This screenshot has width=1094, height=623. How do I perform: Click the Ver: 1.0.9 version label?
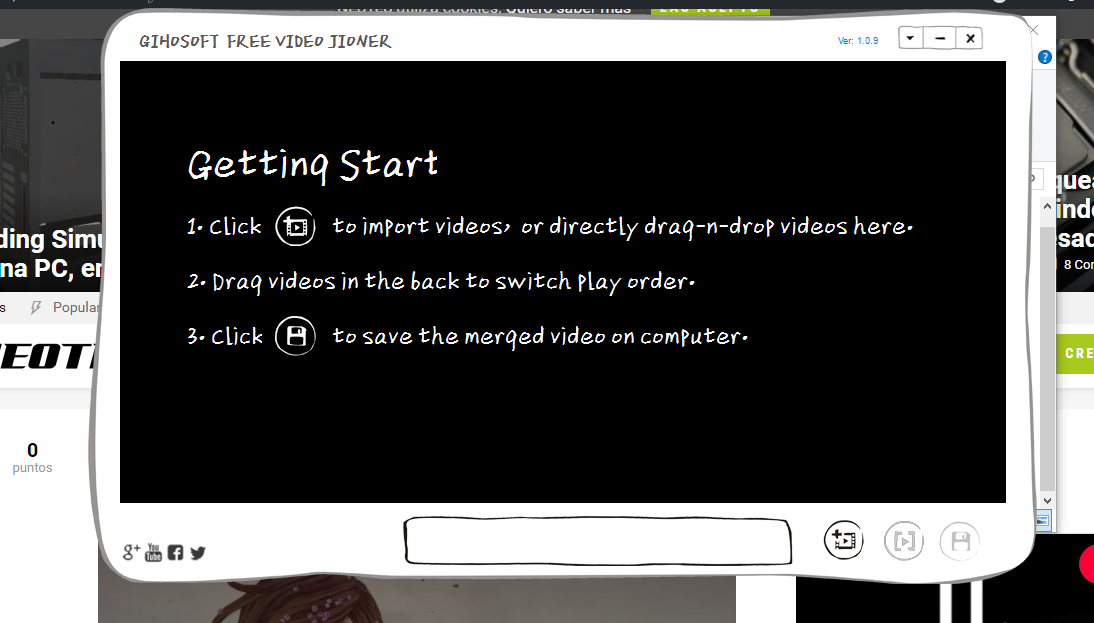pos(857,41)
